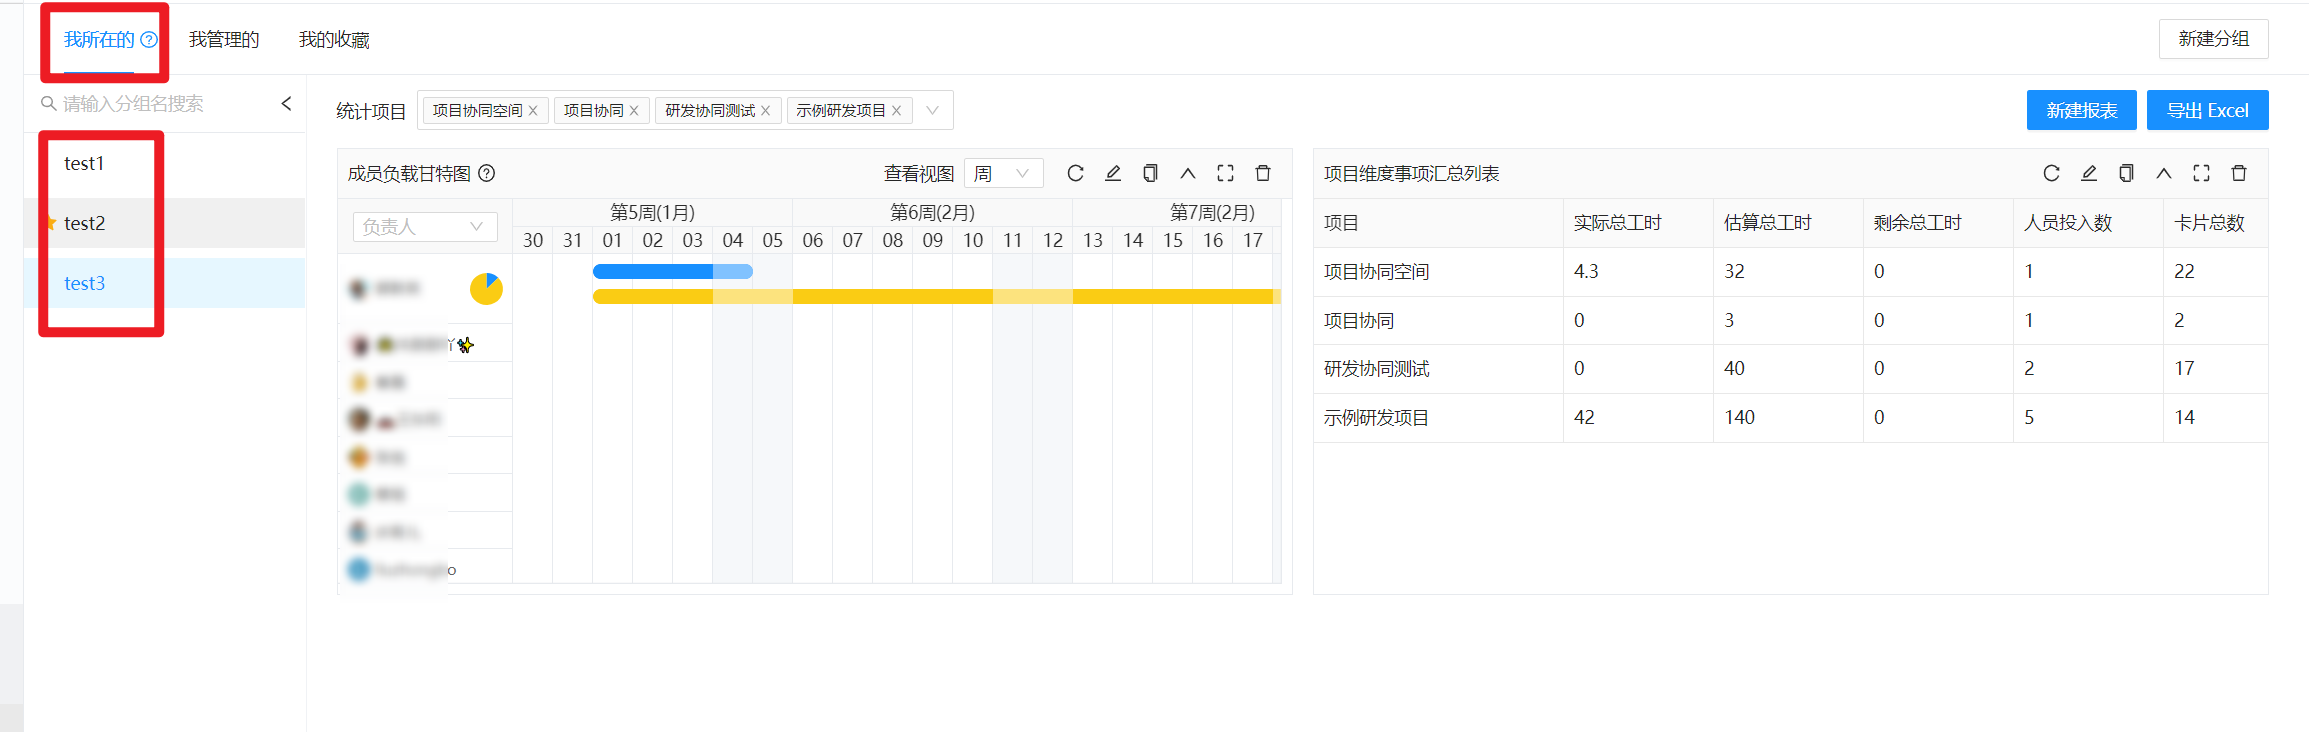The width and height of the screenshot is (2309, 732).
Task: Copy the 项目维度事项汇总列表 report
Action: tap(2126, 173)
